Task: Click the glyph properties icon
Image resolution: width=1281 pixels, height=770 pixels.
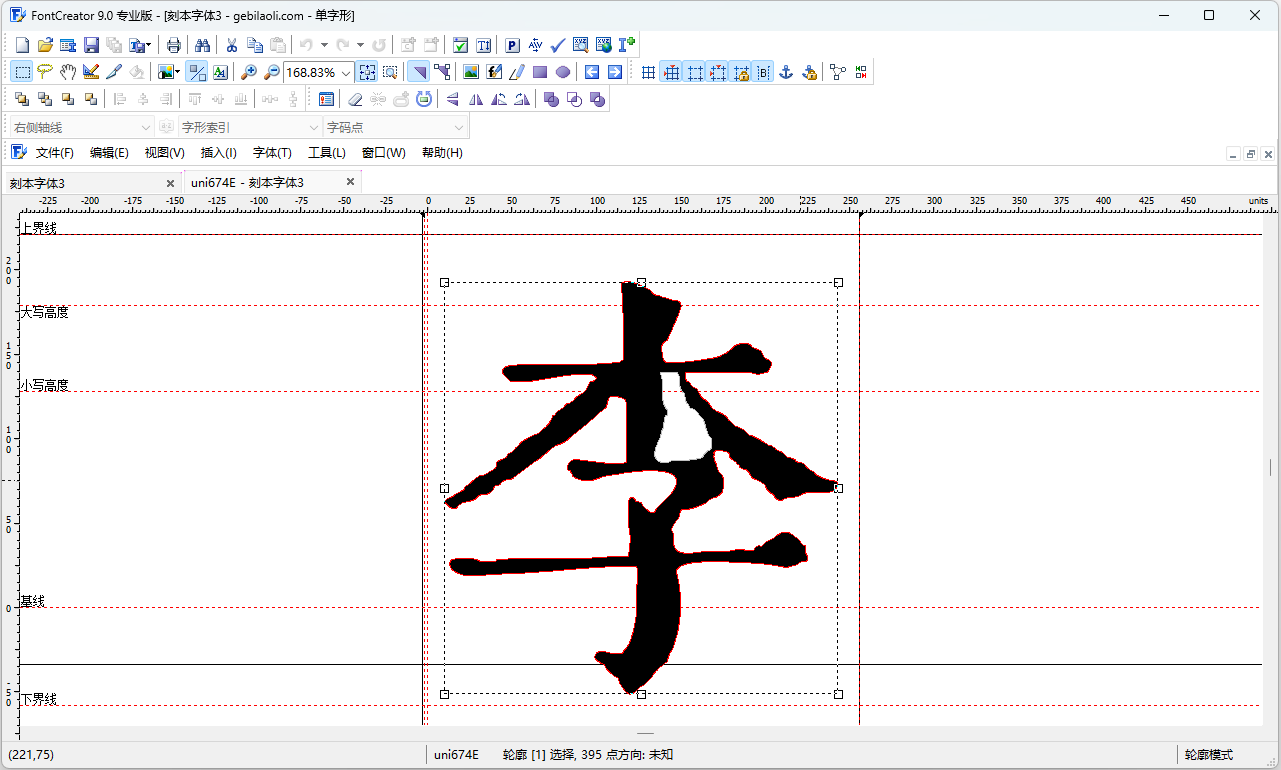Action: pyautogui.click(x=326, y=99)
